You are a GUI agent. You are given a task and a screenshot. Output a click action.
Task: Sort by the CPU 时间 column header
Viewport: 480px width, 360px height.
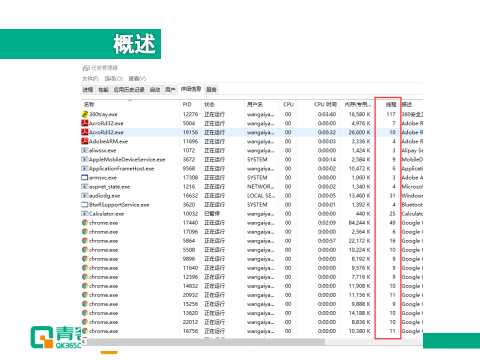tap(325, 104)
